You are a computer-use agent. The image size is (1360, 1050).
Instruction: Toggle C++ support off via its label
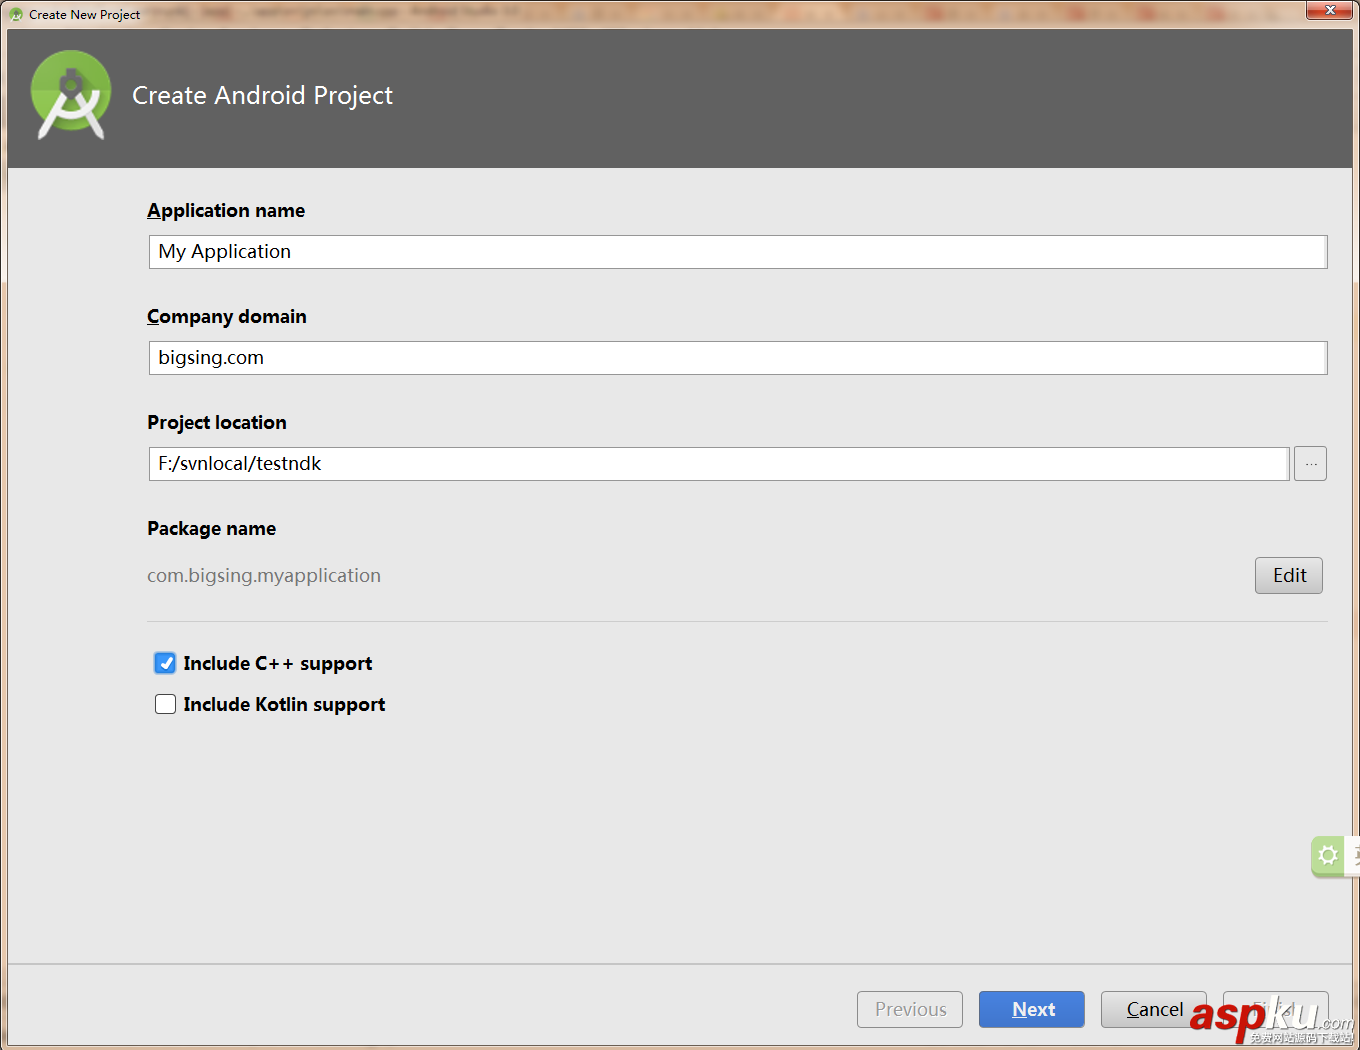(x=276, y=663)
